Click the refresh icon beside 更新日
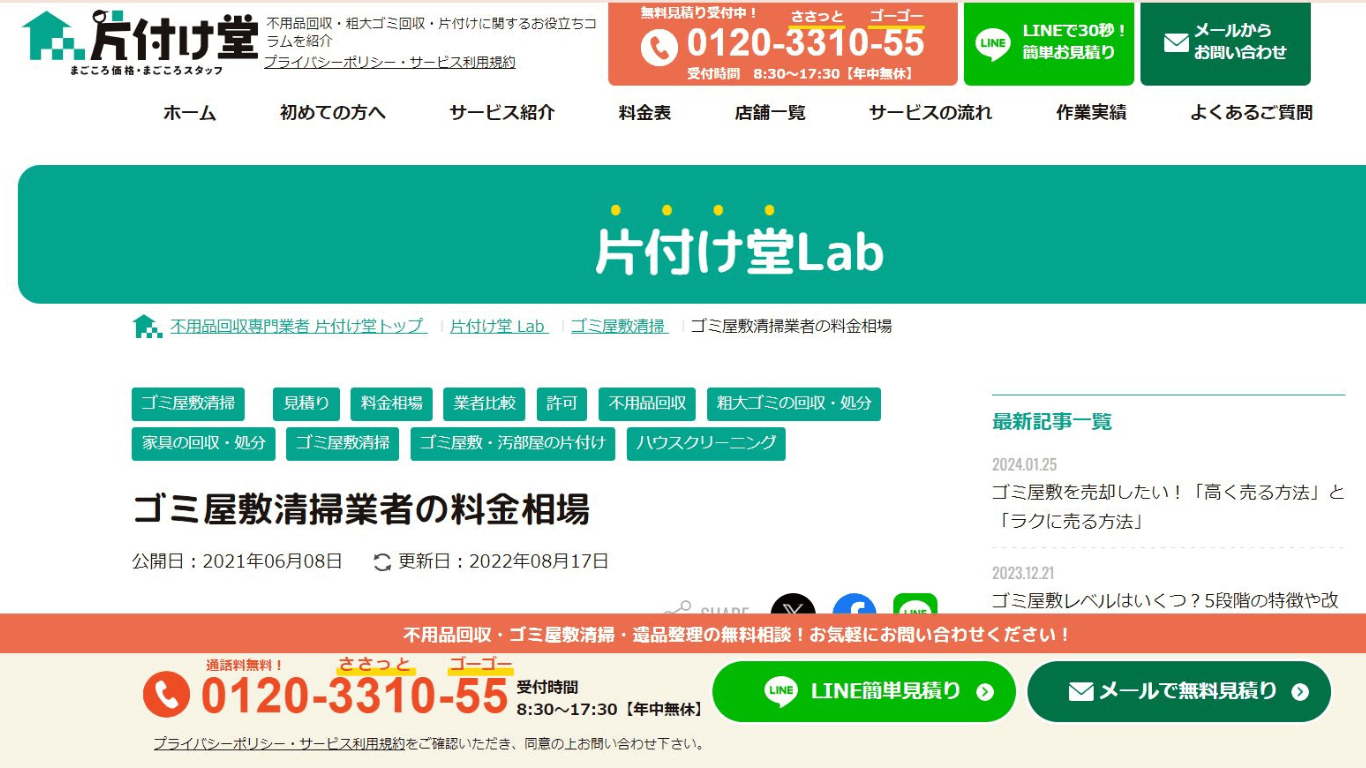 pos(382,562)
